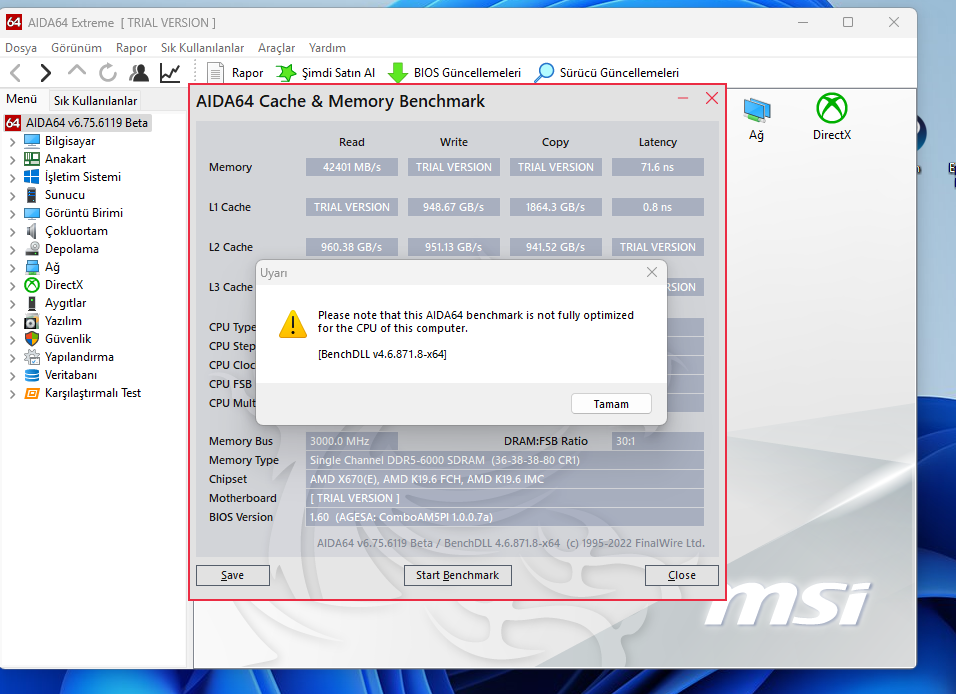This screenshot has height=694, width=956.
Task: Expand the Bilgisayar tree node chevron
Action: tap(12, 142)
